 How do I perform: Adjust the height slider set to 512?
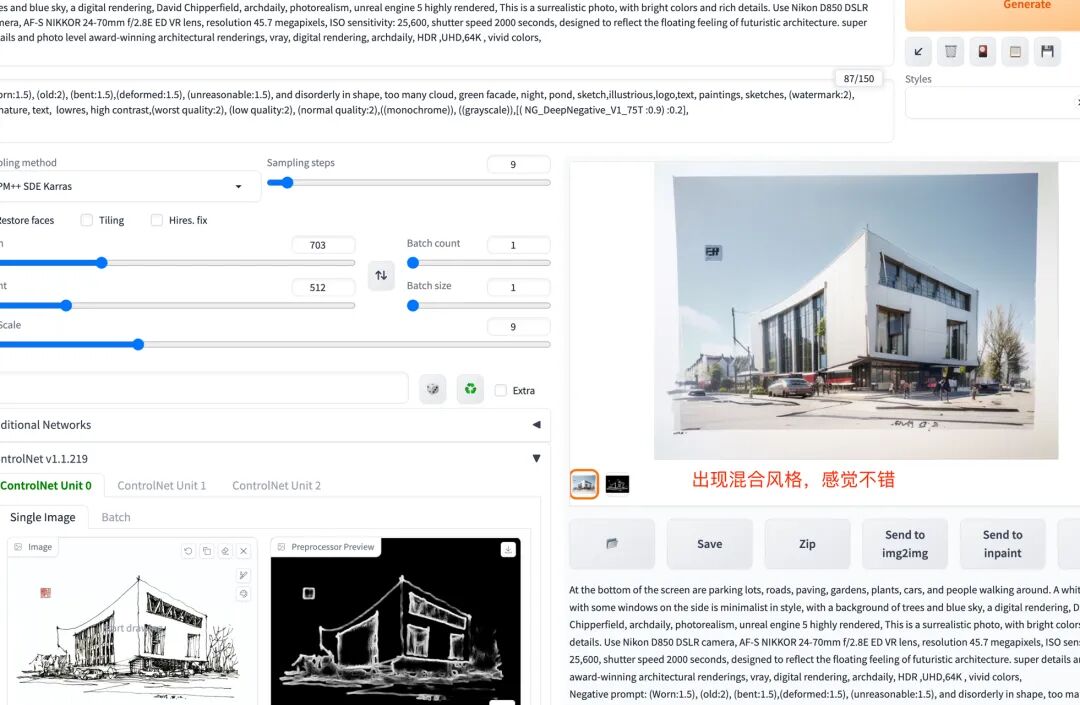point(177,305)
